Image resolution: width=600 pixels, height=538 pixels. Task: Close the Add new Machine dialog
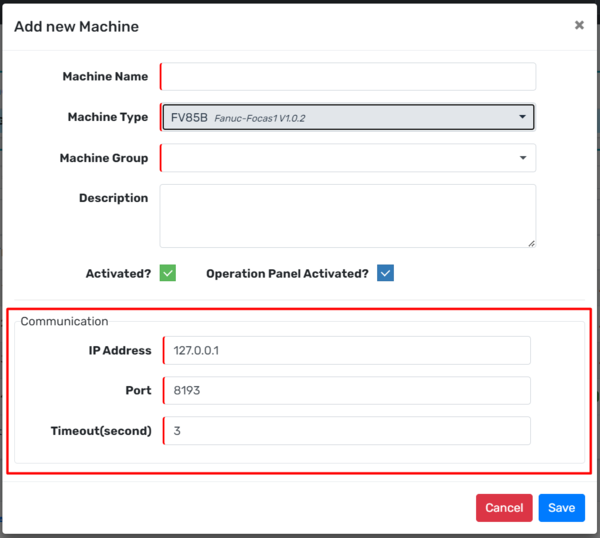579,26
